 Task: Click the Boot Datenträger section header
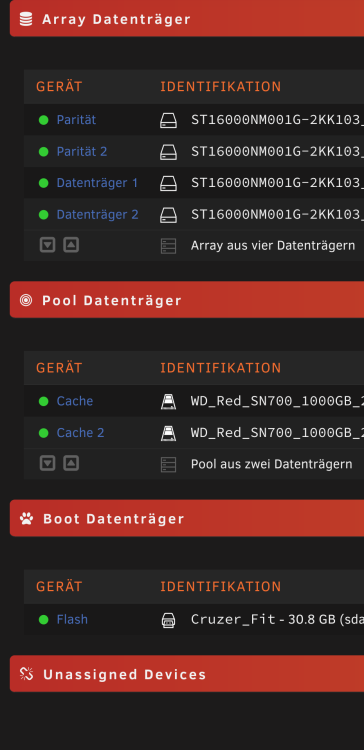(x=187, y=518)
